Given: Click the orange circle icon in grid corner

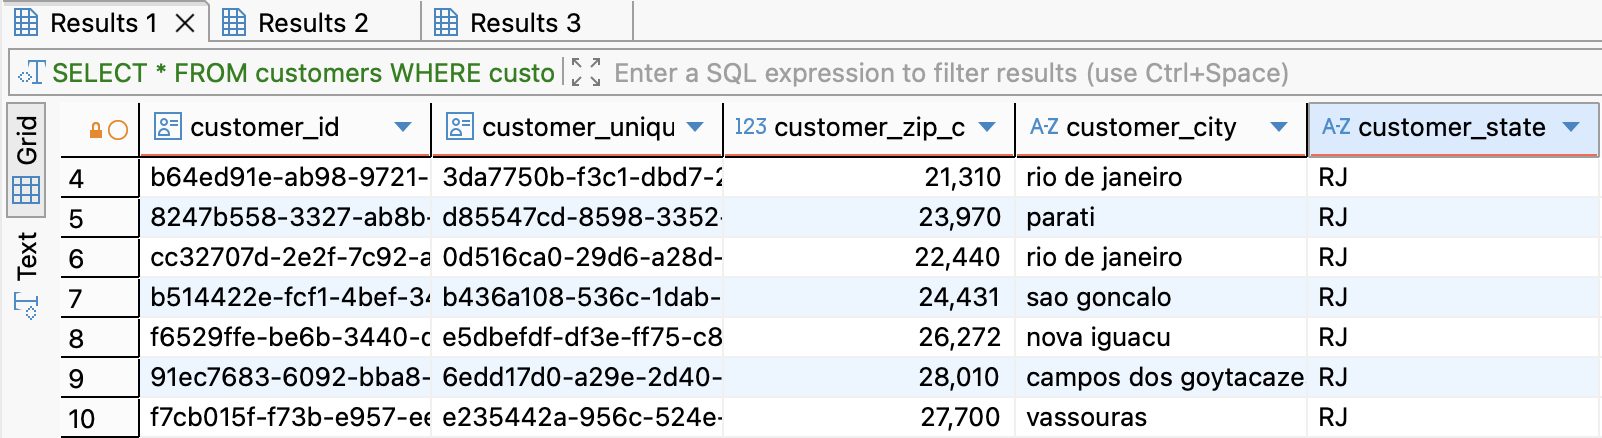Looking at the screenshot, I should (118, 130).
